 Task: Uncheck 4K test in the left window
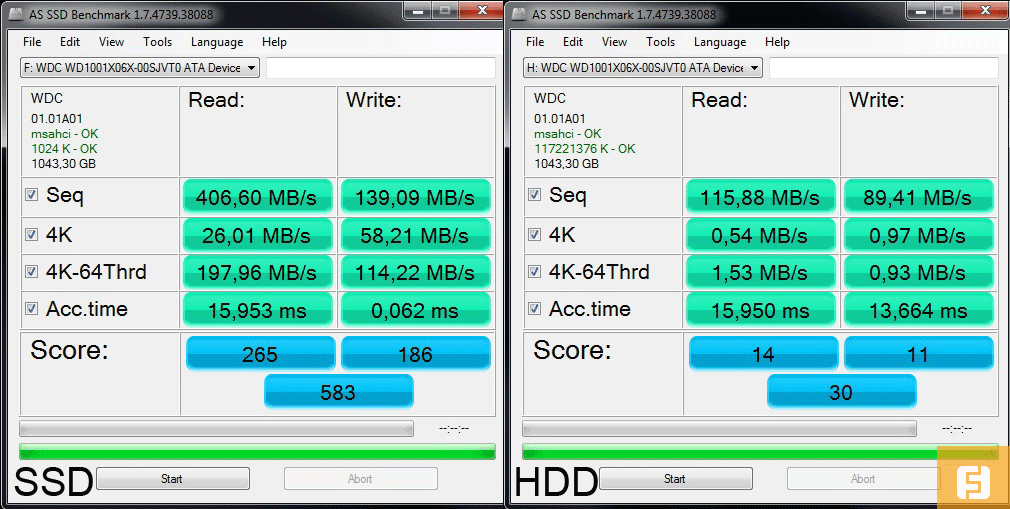[x=31, y=235]
